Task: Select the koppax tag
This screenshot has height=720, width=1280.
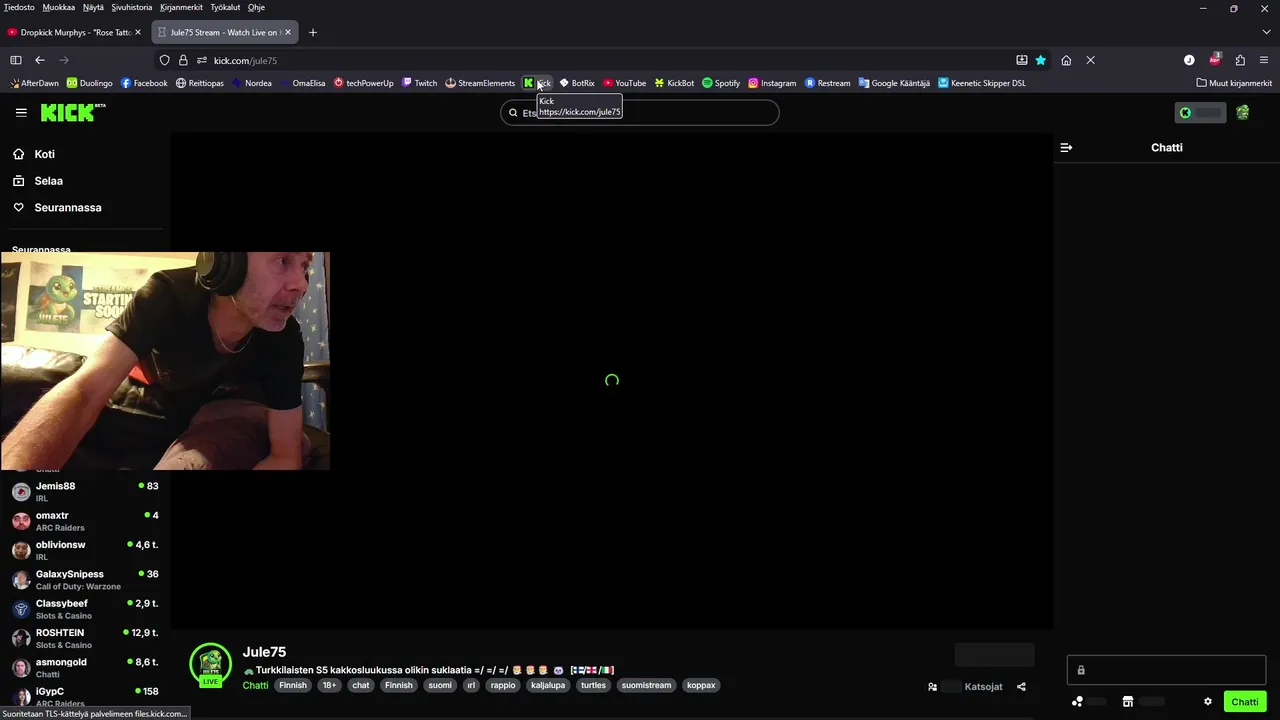Action: click(x=701, y=686)
